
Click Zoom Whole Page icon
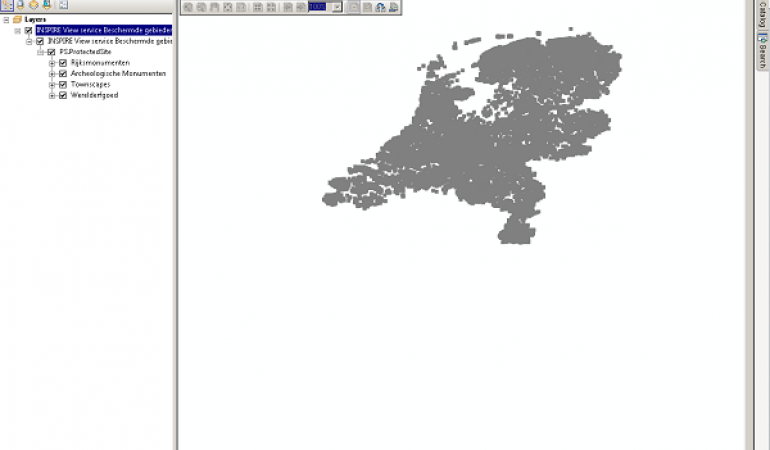[x=228, y=7]
